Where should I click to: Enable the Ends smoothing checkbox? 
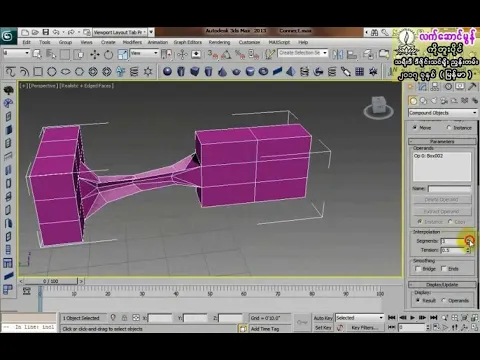(x=444, y=268)
